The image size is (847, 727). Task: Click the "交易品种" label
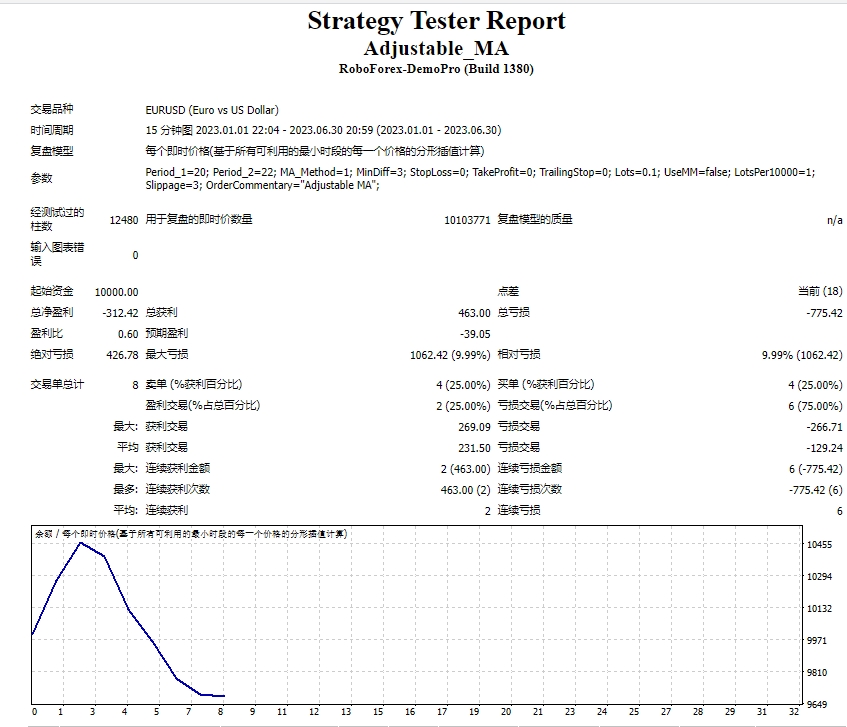click(52, 109)
